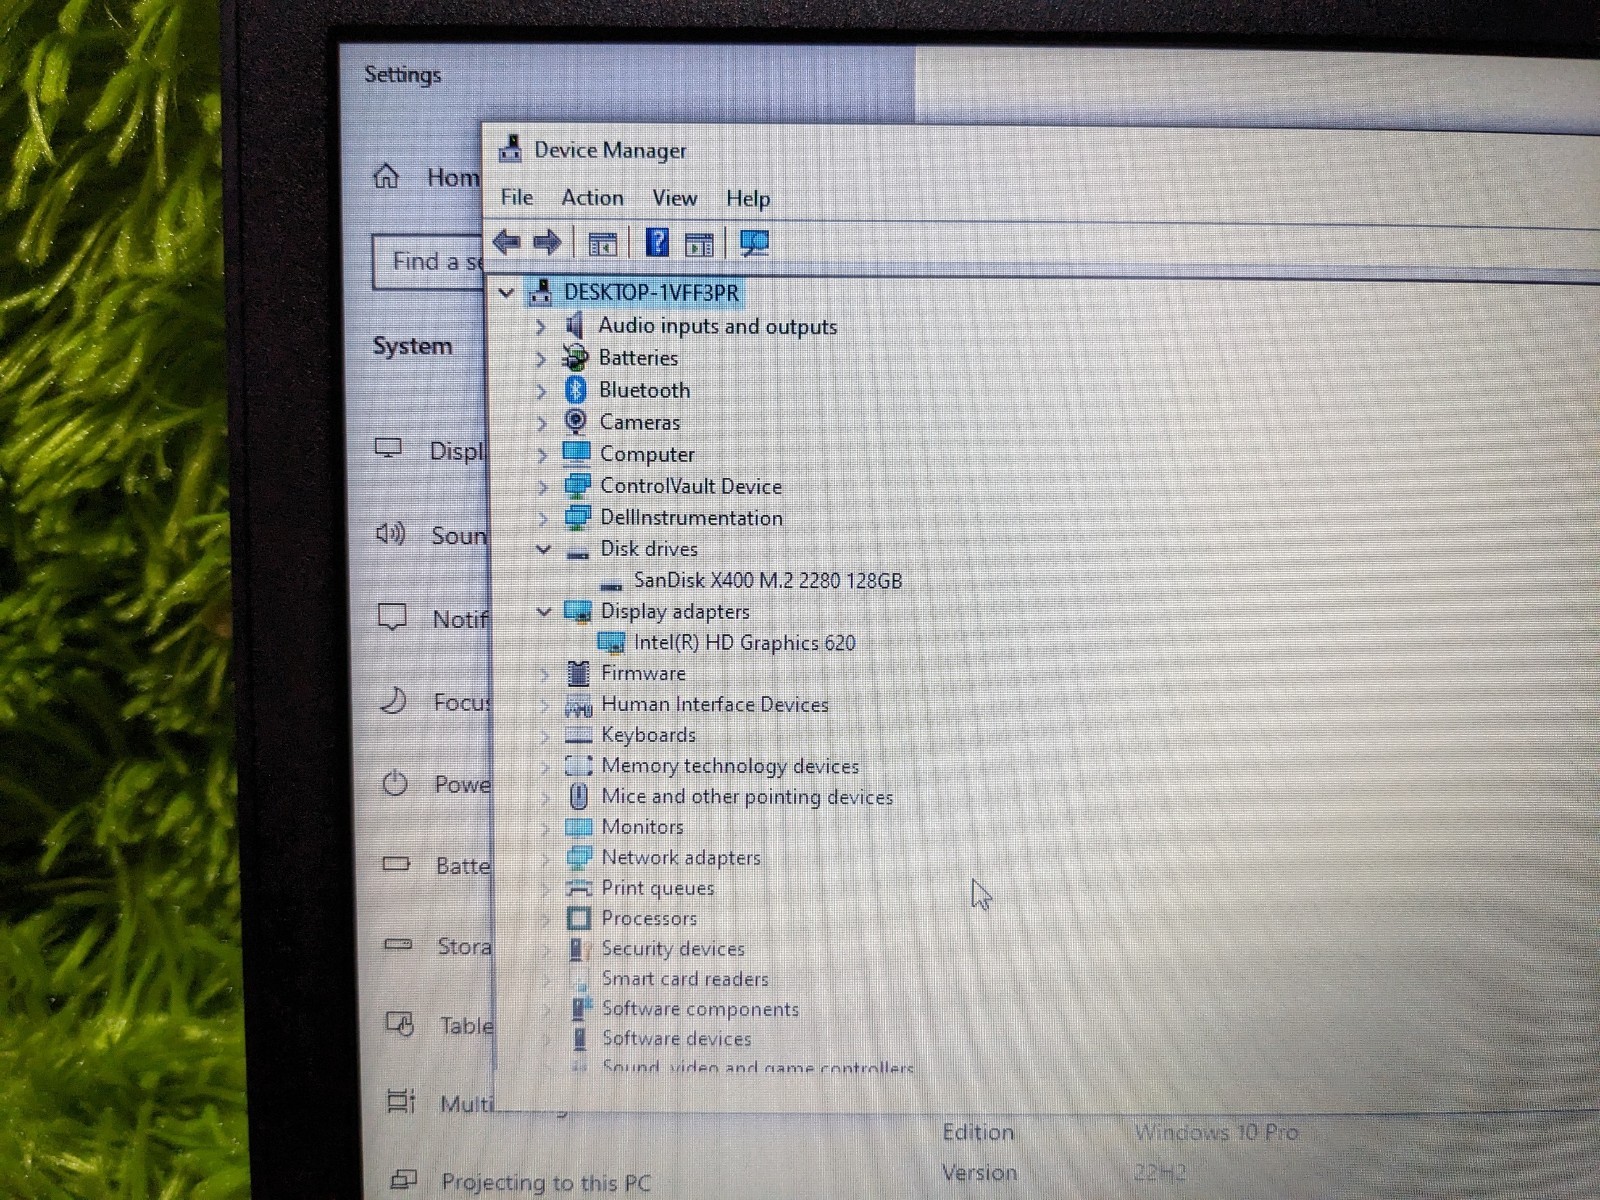Image resolution: width=1600 pixels, height=1200 pixels.
Task: Click the Multitasking icon in Settings sidebar
Action: (400, 1101)
